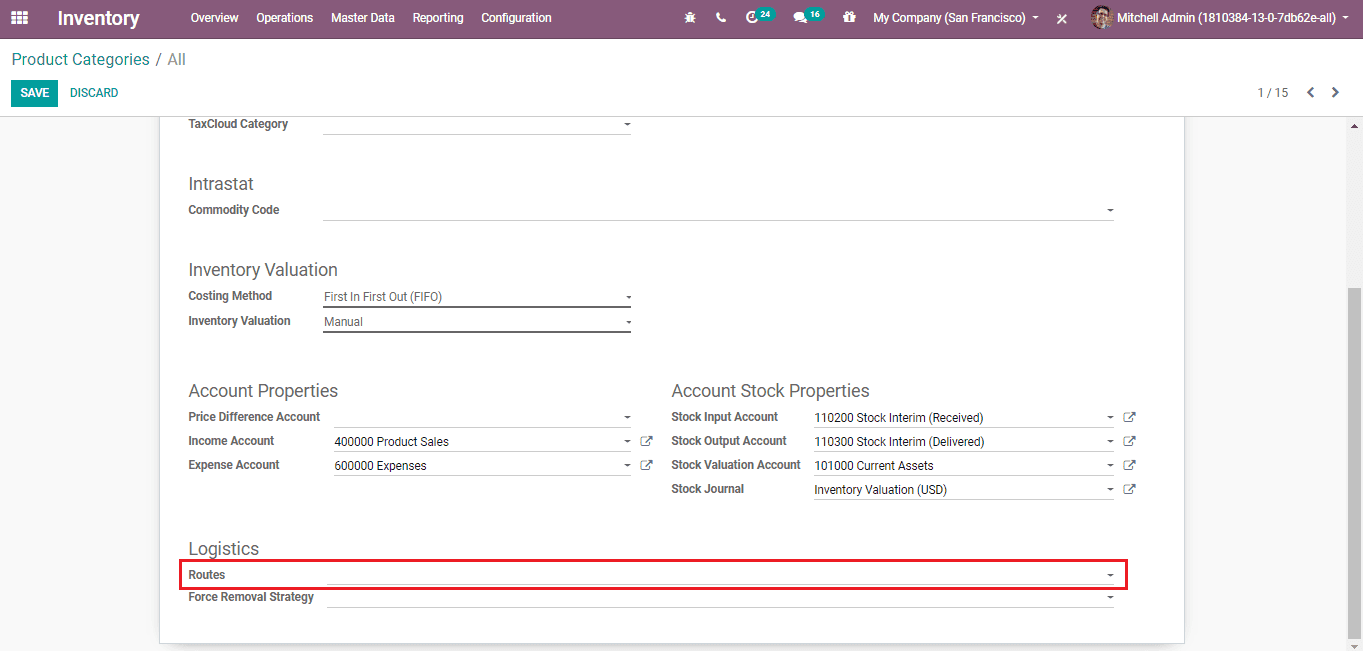Open external link for Expense Account
Viewport: 1363px width, 651px height.
(x=646, y=465)
